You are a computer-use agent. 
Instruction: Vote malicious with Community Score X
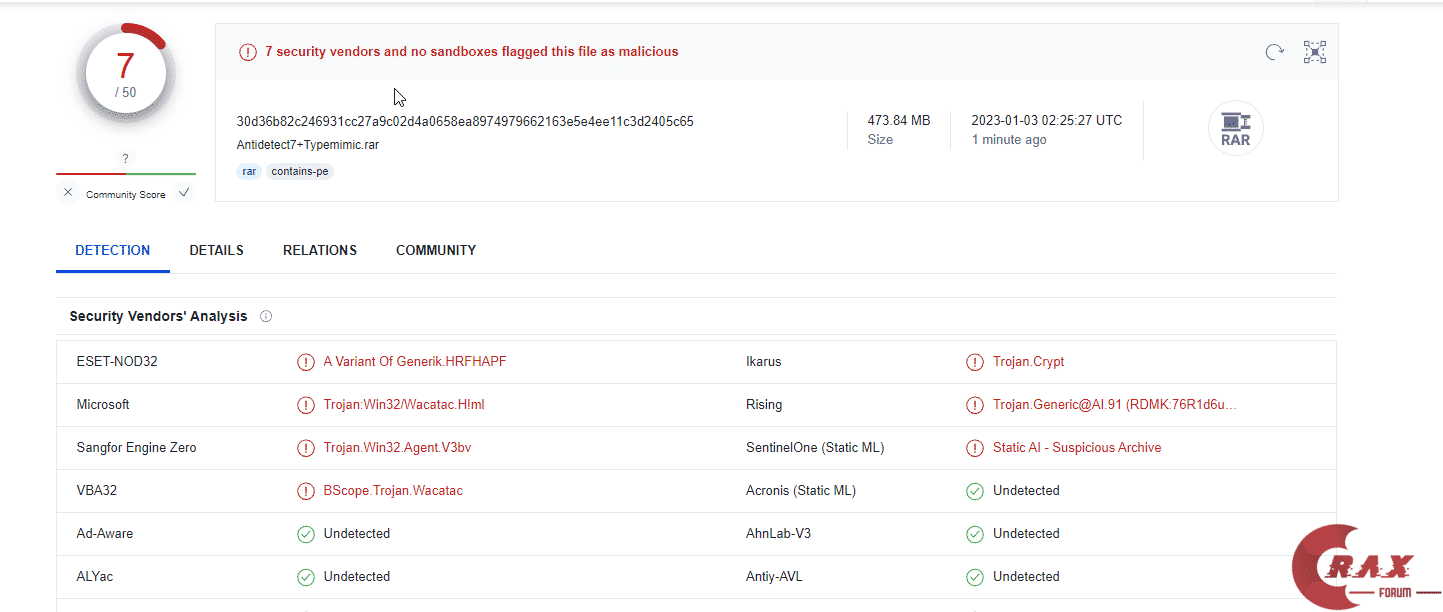68,193
